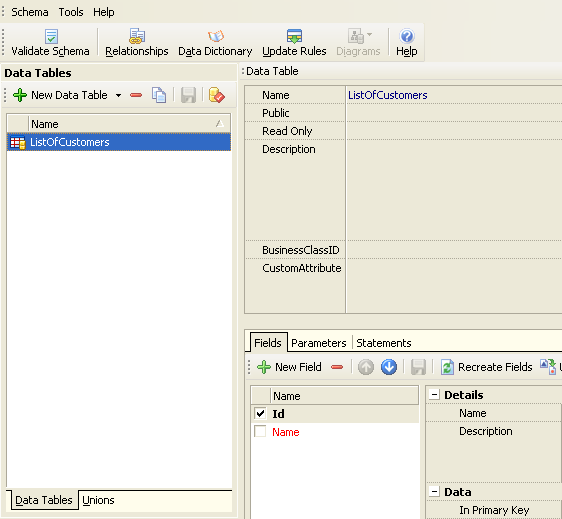Open the Help menu

104,12
